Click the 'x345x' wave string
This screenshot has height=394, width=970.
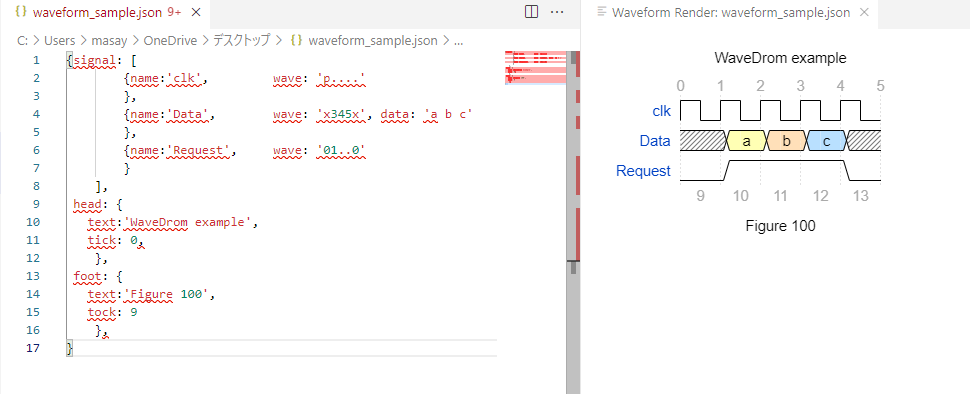click(x=341, y=114)
